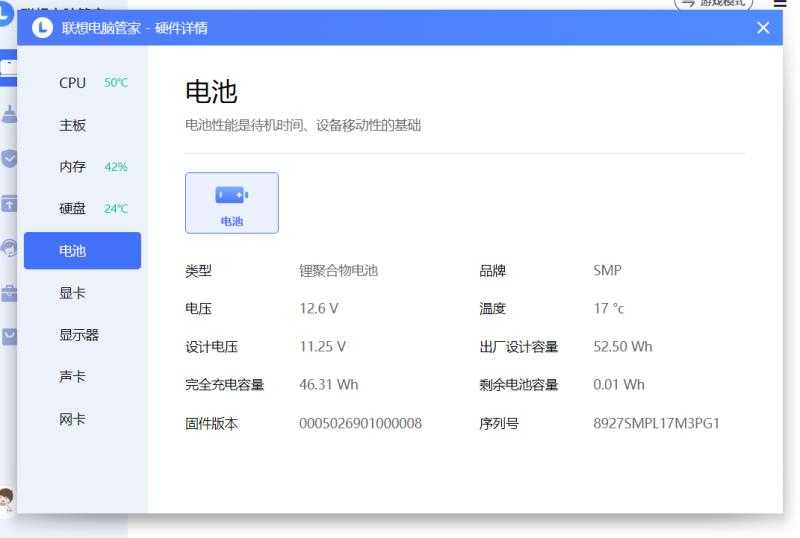Click the temperature value 17 °c
Image resolution: width=800 pixels, height=538 pixels.
coord(608,308)
